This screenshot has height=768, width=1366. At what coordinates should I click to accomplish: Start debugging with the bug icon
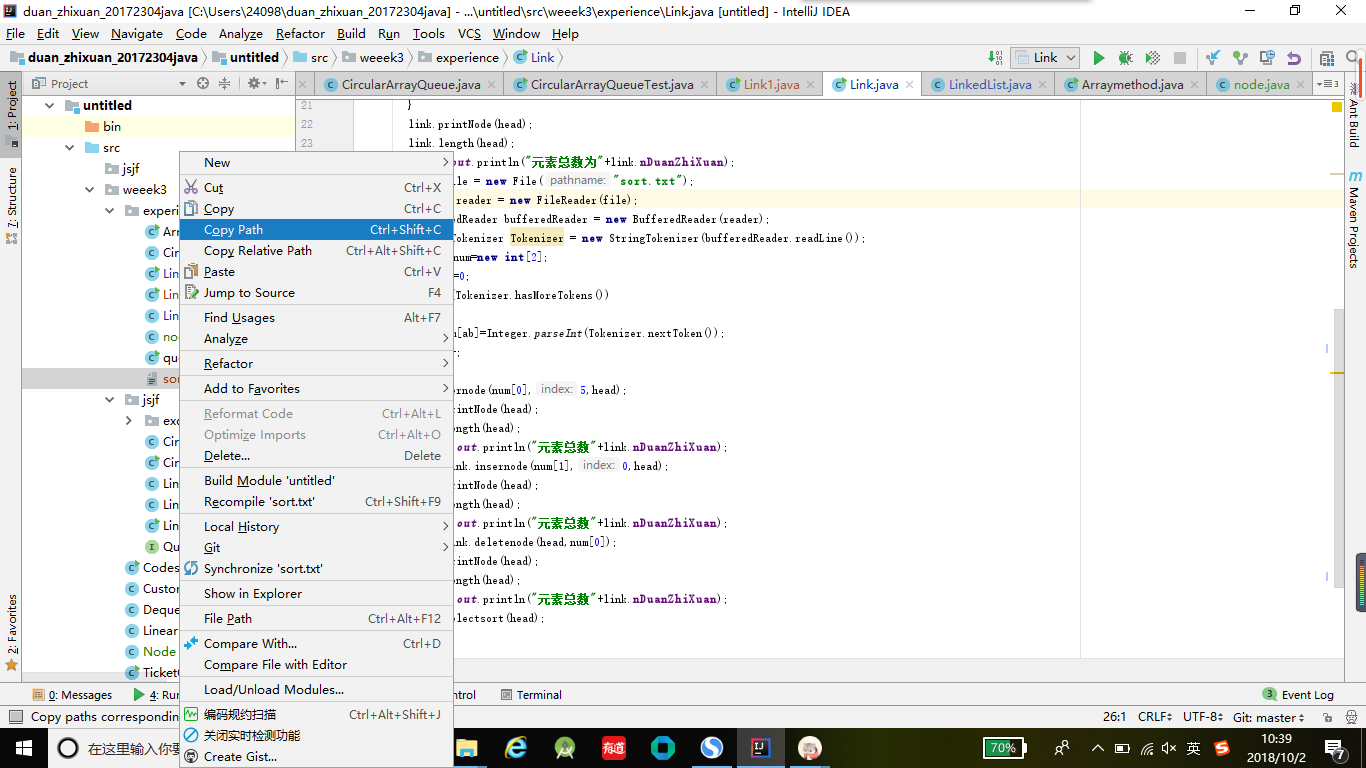click(x=1125, y=58)
